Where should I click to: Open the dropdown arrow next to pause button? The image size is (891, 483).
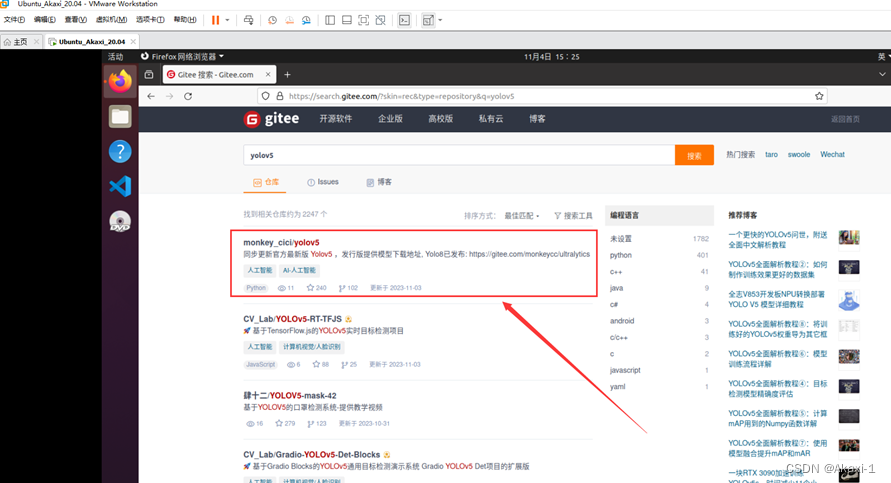pyautogui.click(x=227, y=20)
